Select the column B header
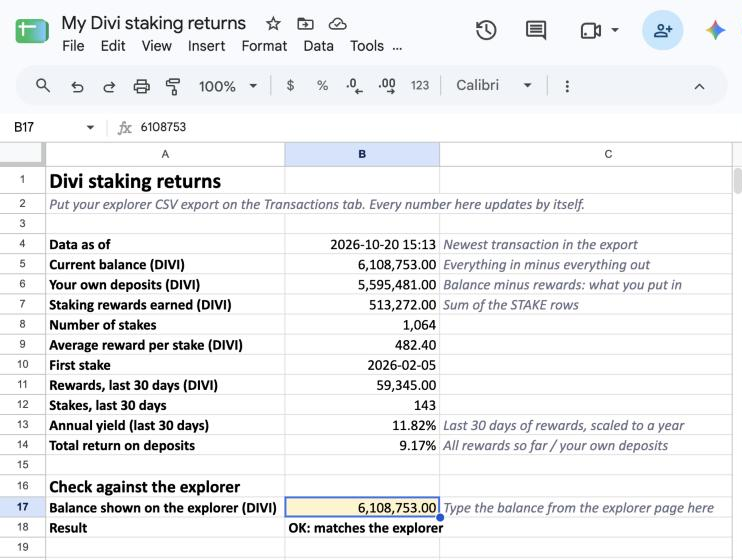Image resolution: width=742 pixels, height=560 pixels. click(362, 154)
